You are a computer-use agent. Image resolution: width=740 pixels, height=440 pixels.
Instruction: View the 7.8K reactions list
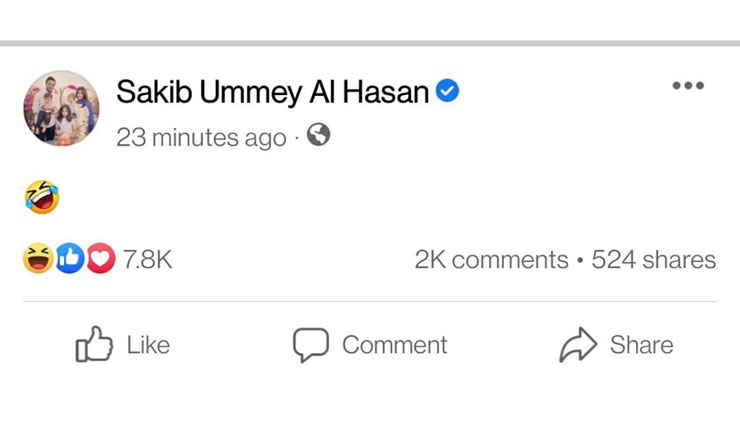coord(148,260)
